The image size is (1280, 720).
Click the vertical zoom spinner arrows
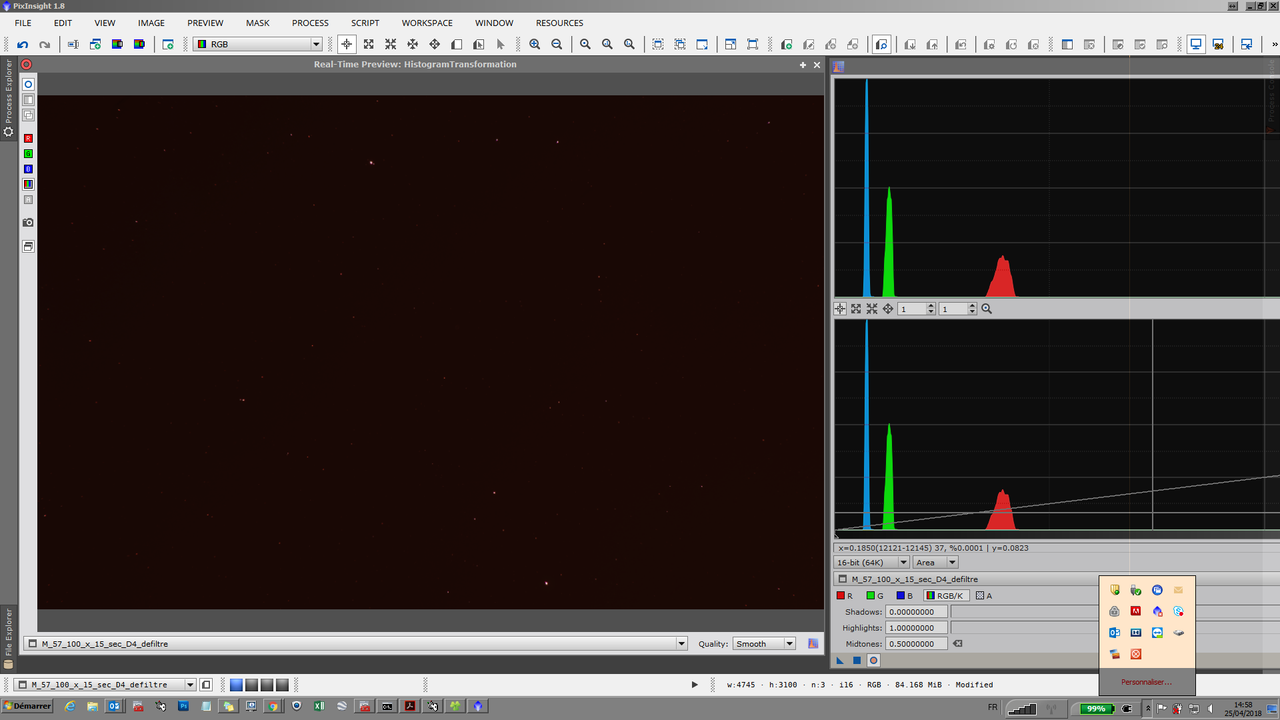coord(972,309)
